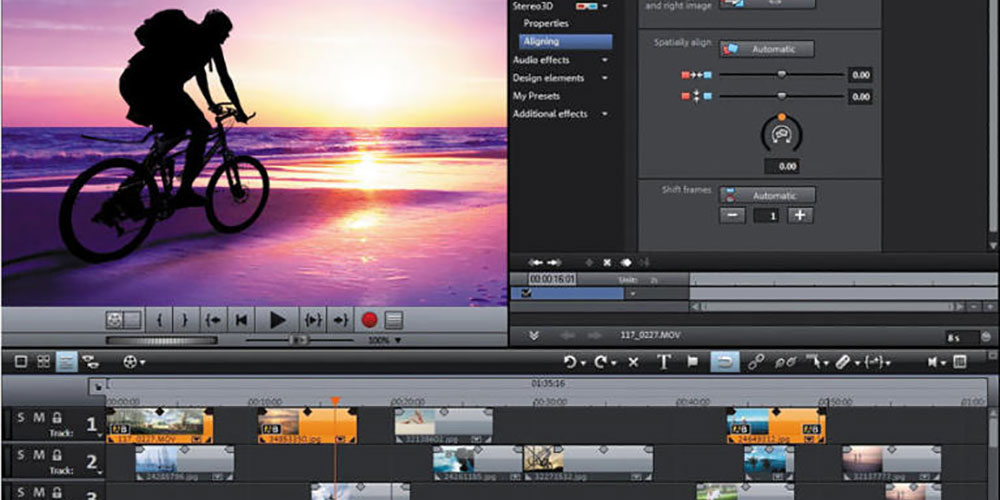
Task: Click the Automatic button for Shift frames
Action: point(767,195)
